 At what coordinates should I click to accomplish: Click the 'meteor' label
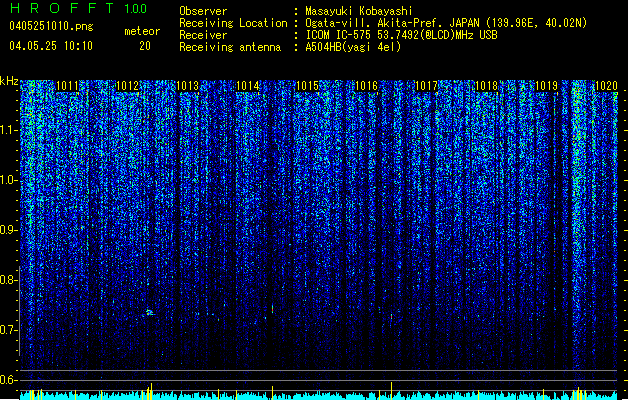[142, 31]
